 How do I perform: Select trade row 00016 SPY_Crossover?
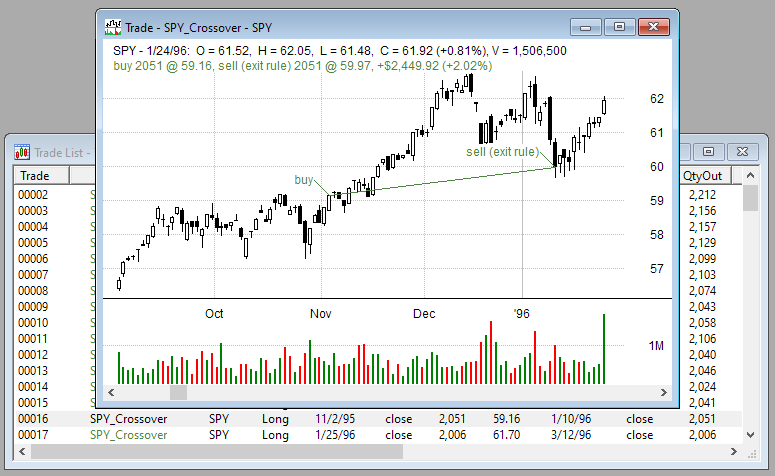tap(128, 419)
